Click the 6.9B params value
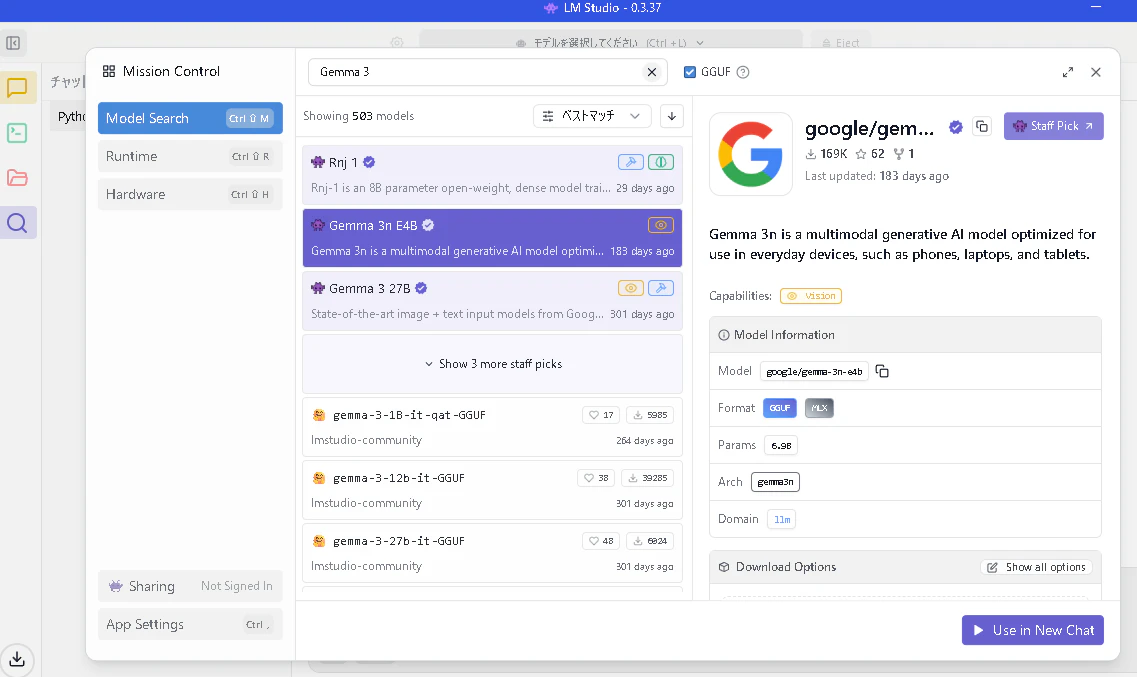The image size is (1137, 677). pos(781,445)
